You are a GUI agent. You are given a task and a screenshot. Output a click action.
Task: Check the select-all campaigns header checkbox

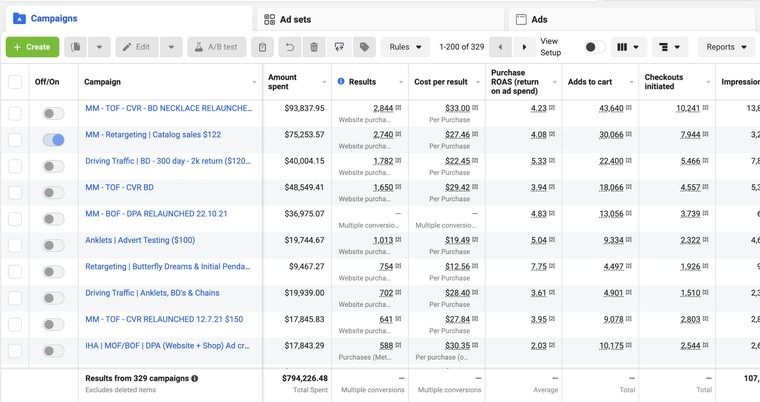(15, 82)
